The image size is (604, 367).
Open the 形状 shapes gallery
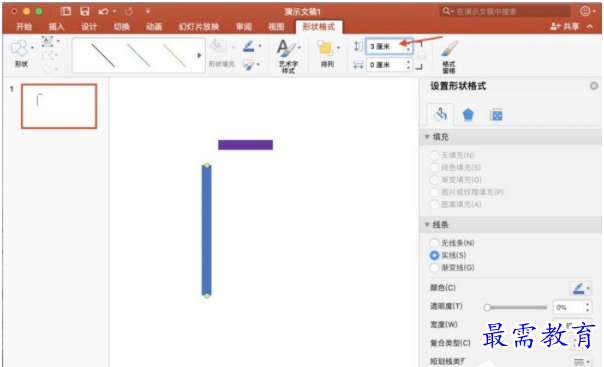[21, 53]
